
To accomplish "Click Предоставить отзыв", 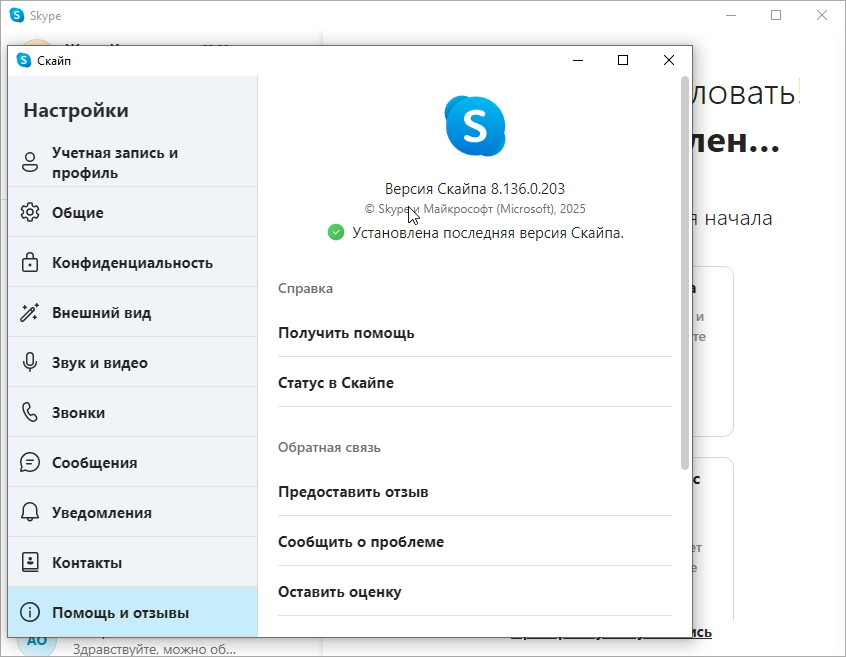I will pos(475,491).
